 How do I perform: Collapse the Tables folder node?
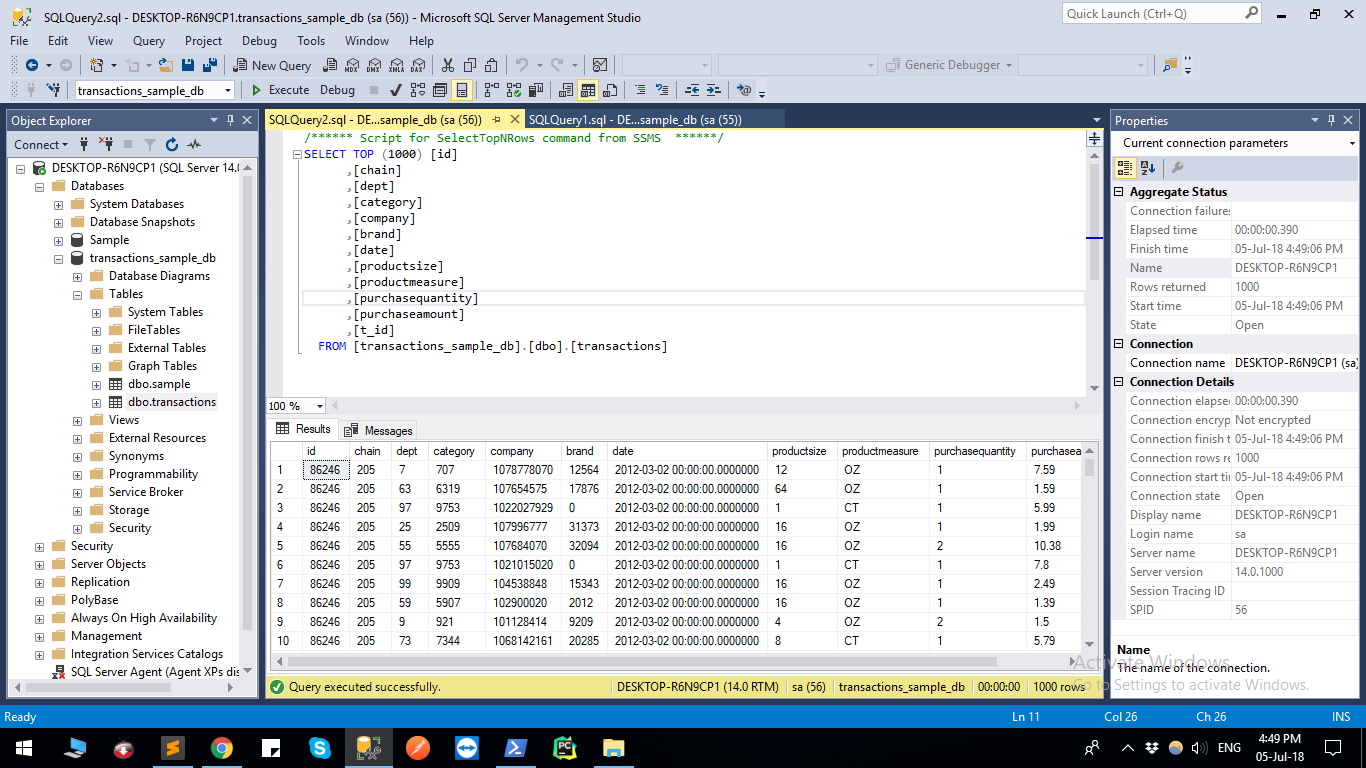pos(78,294)
